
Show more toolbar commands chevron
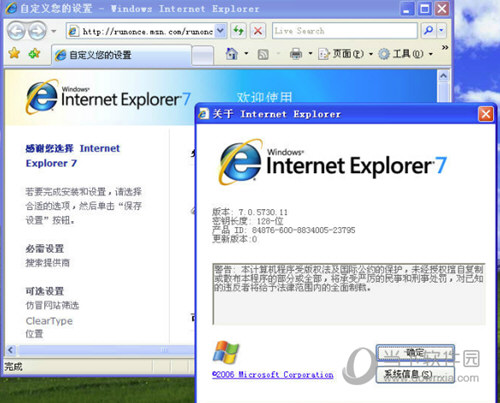coord(445,47)
